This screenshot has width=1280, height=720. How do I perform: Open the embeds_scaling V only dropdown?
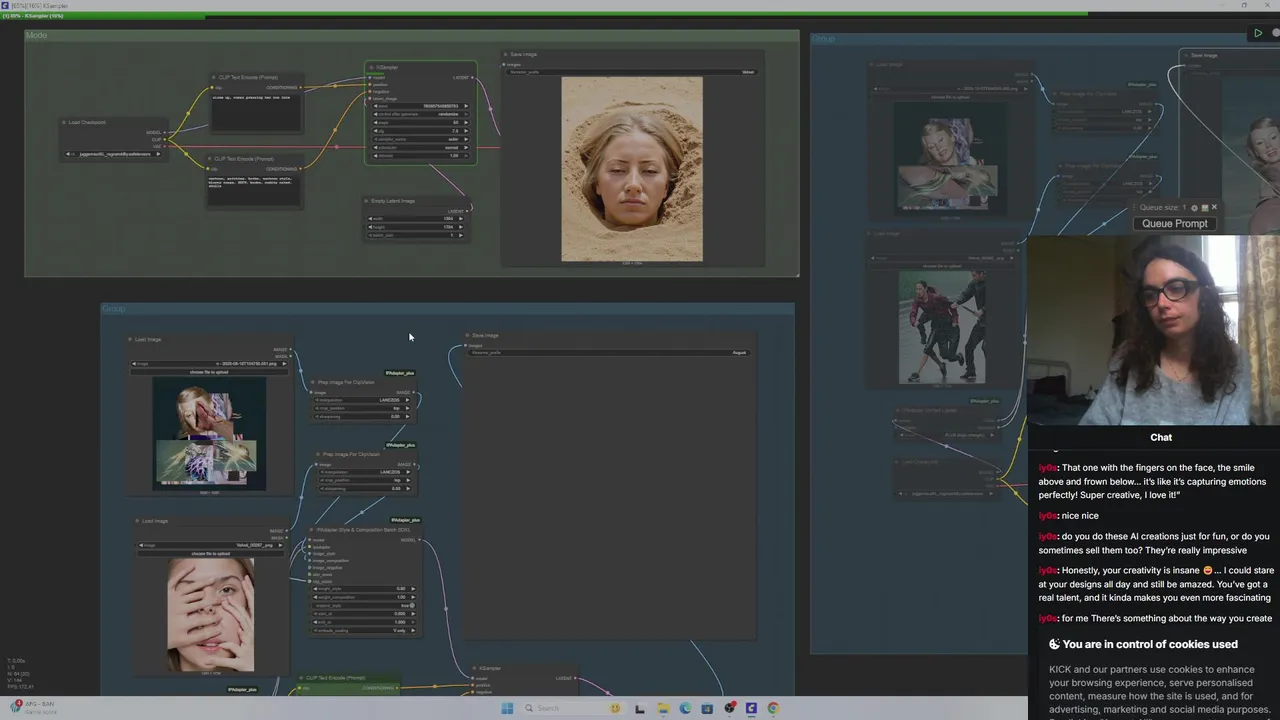tap(364, 630)
